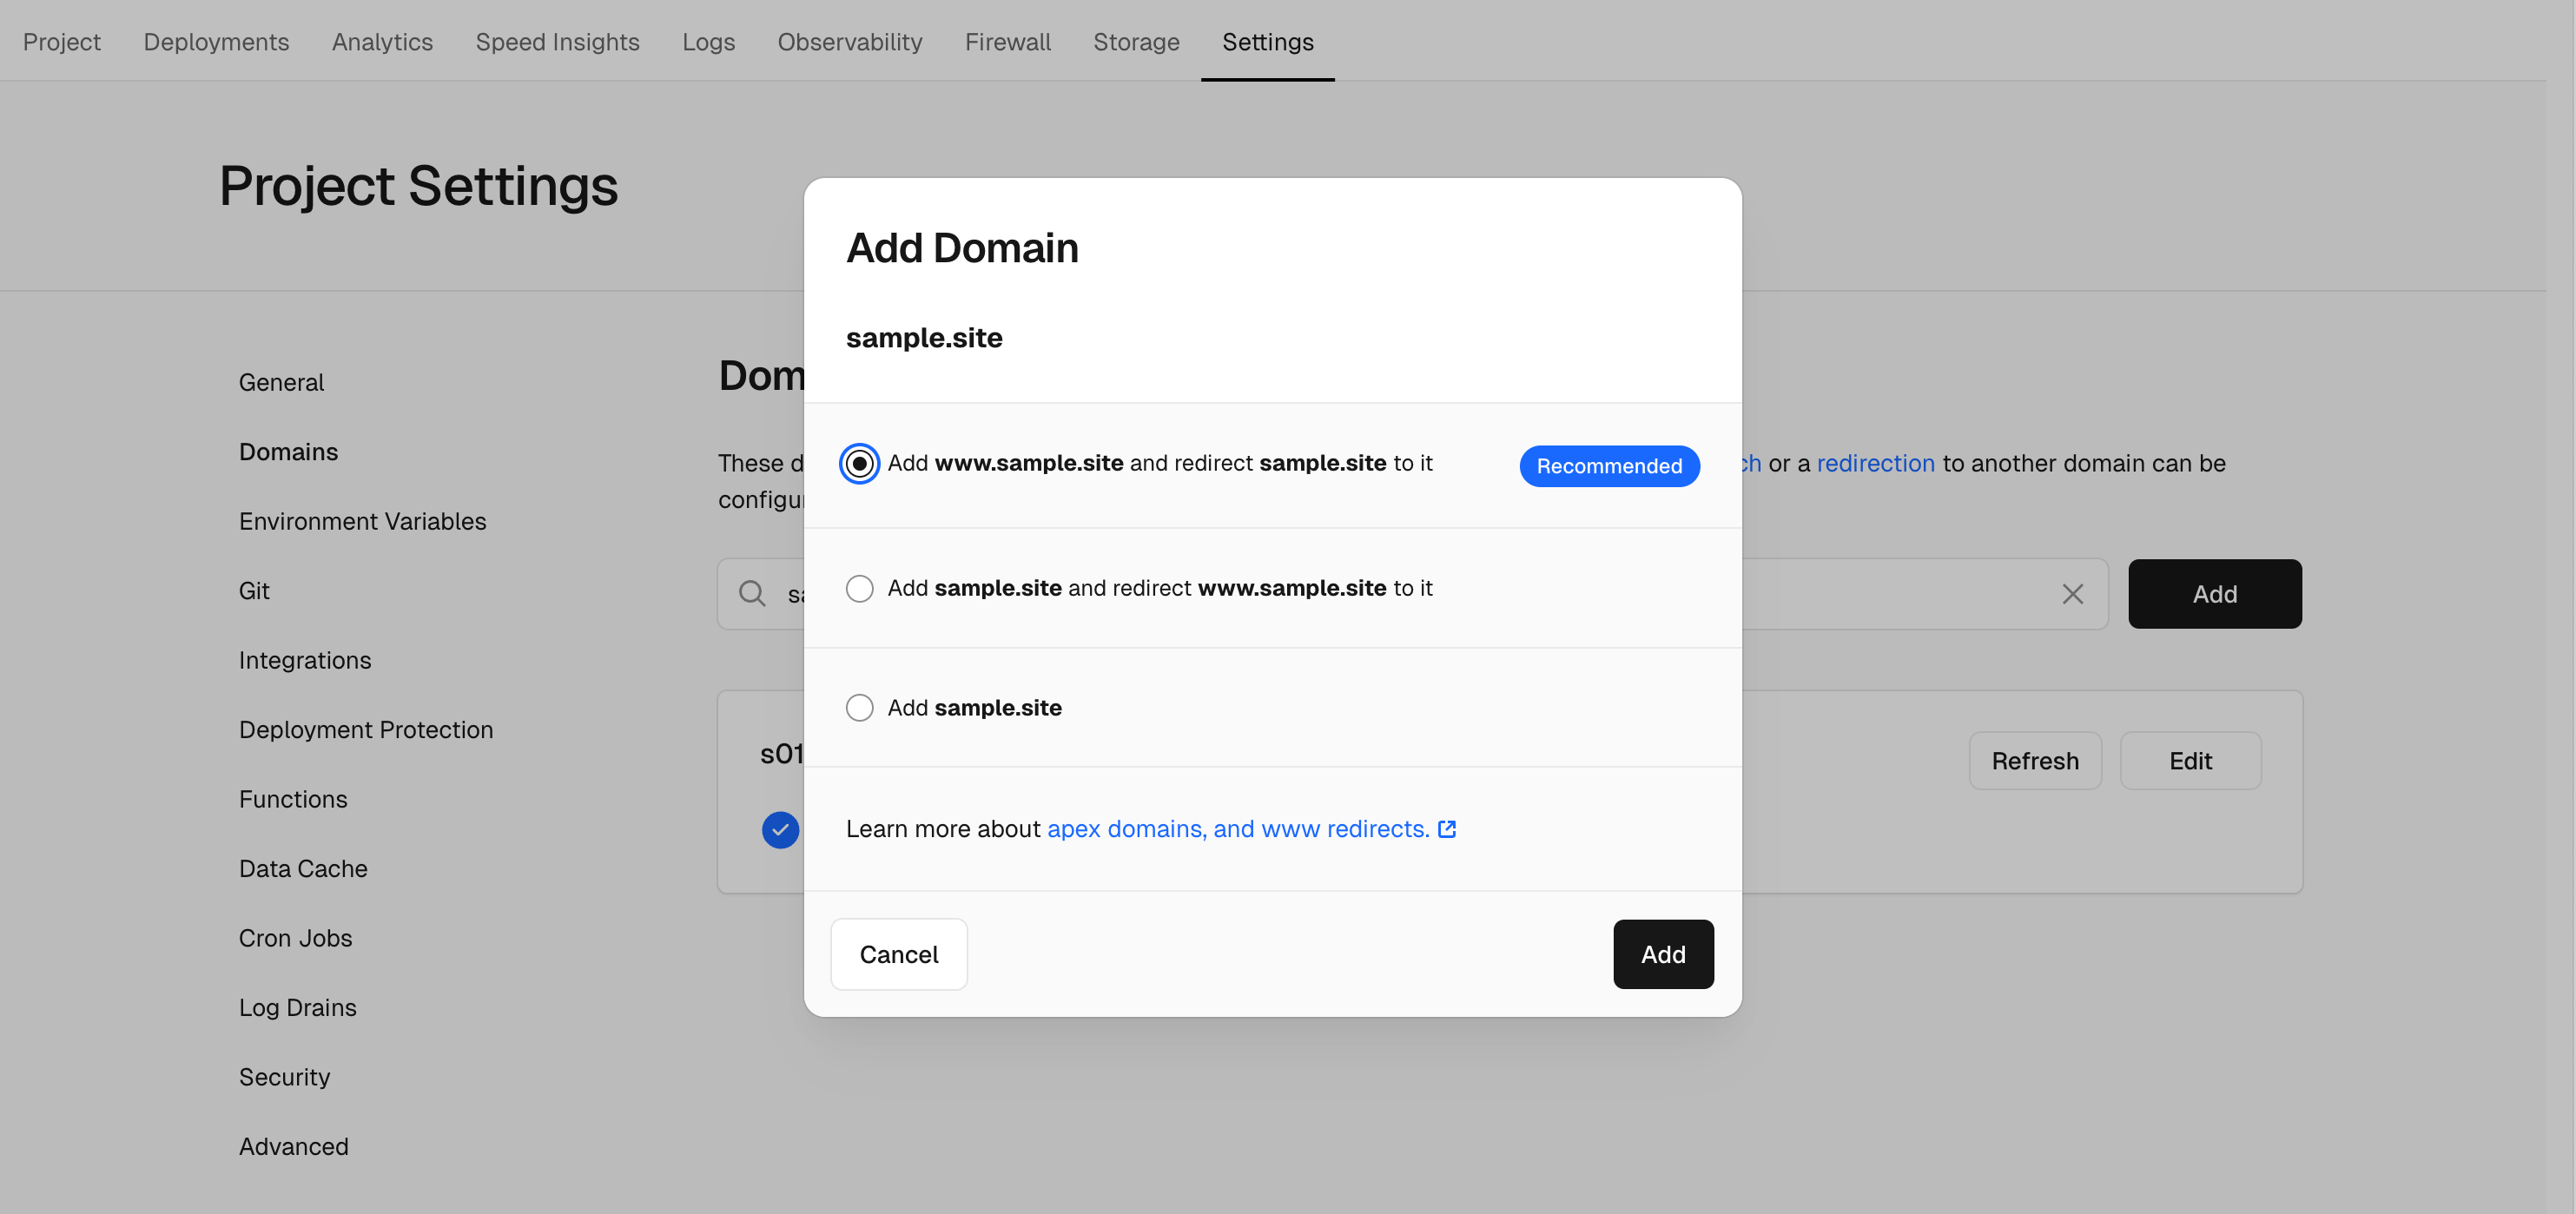2576x1214 pixels.
Task: Switch to the Deployments tab
Action: (216, 42)
